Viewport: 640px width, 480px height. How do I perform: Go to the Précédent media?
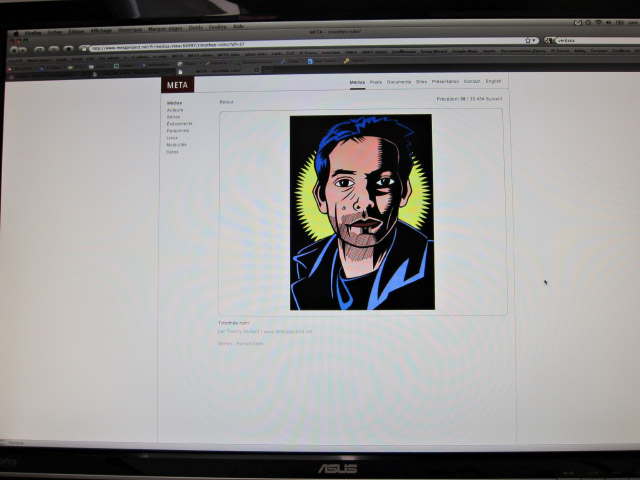[x=448, y=99]
